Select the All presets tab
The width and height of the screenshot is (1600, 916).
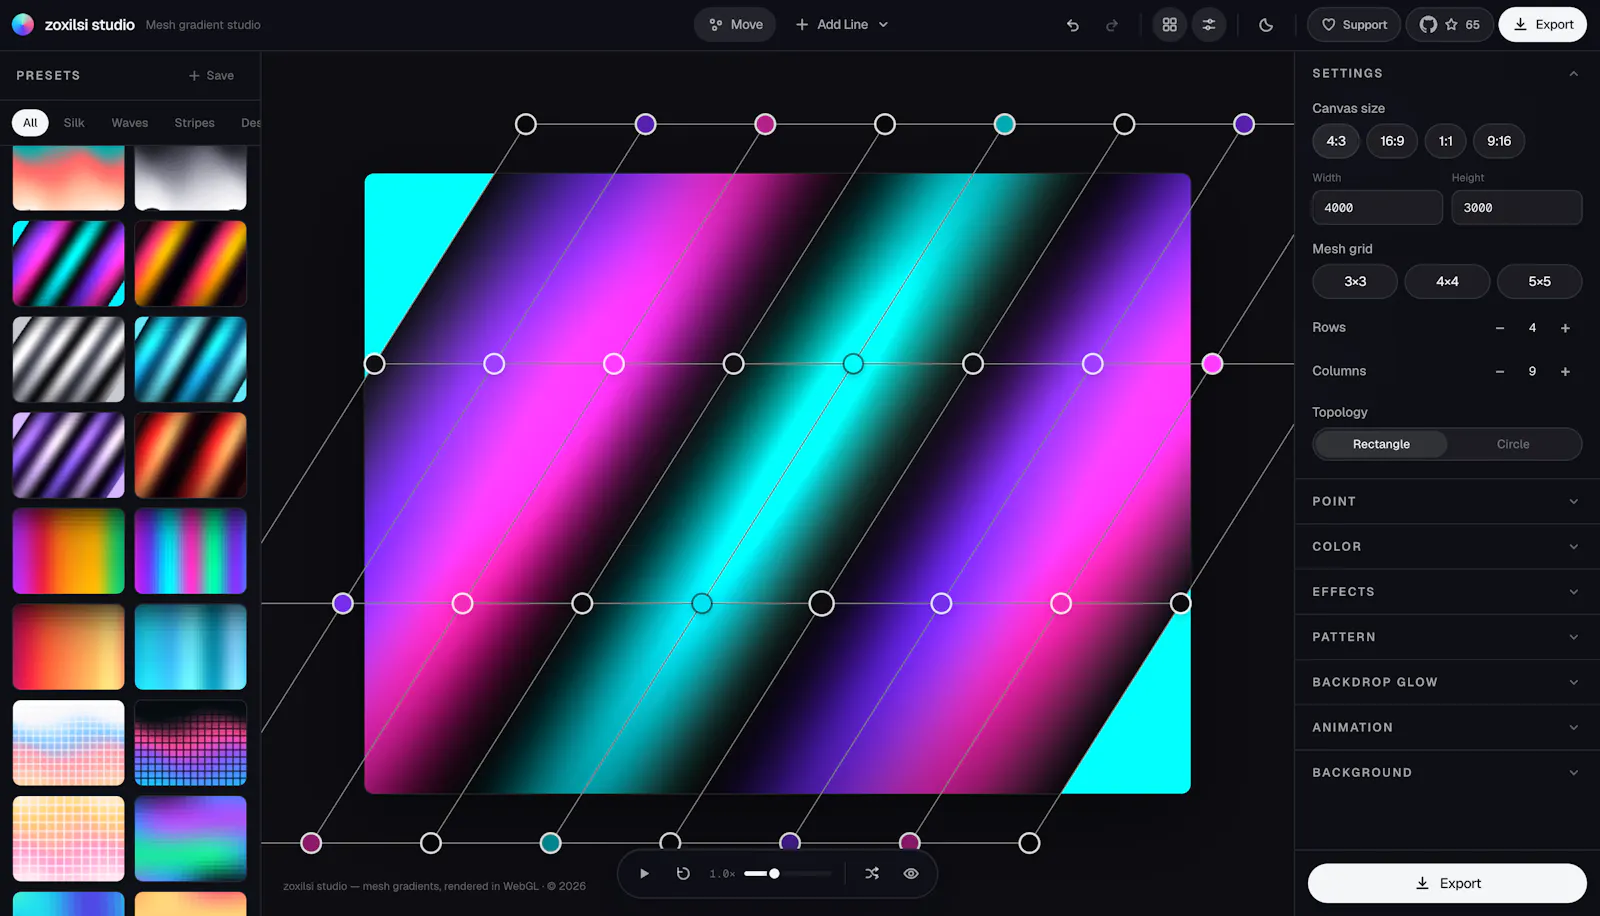coord(30,123)
